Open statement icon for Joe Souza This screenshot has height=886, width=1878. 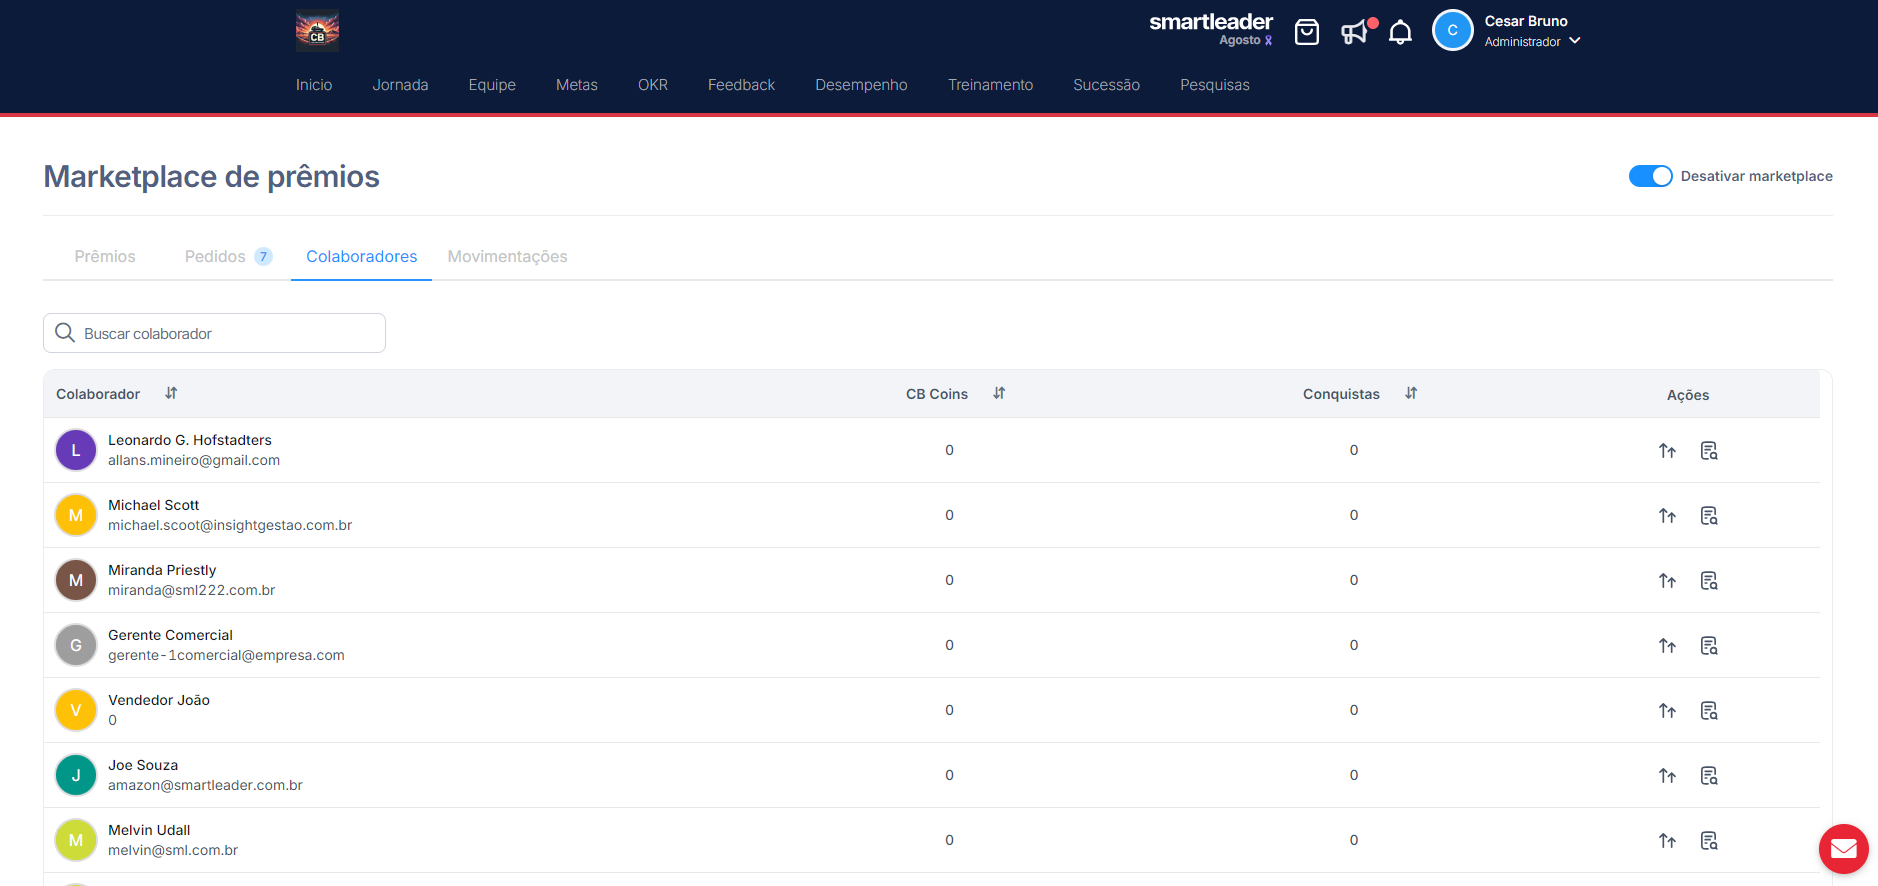point(1709,776)
